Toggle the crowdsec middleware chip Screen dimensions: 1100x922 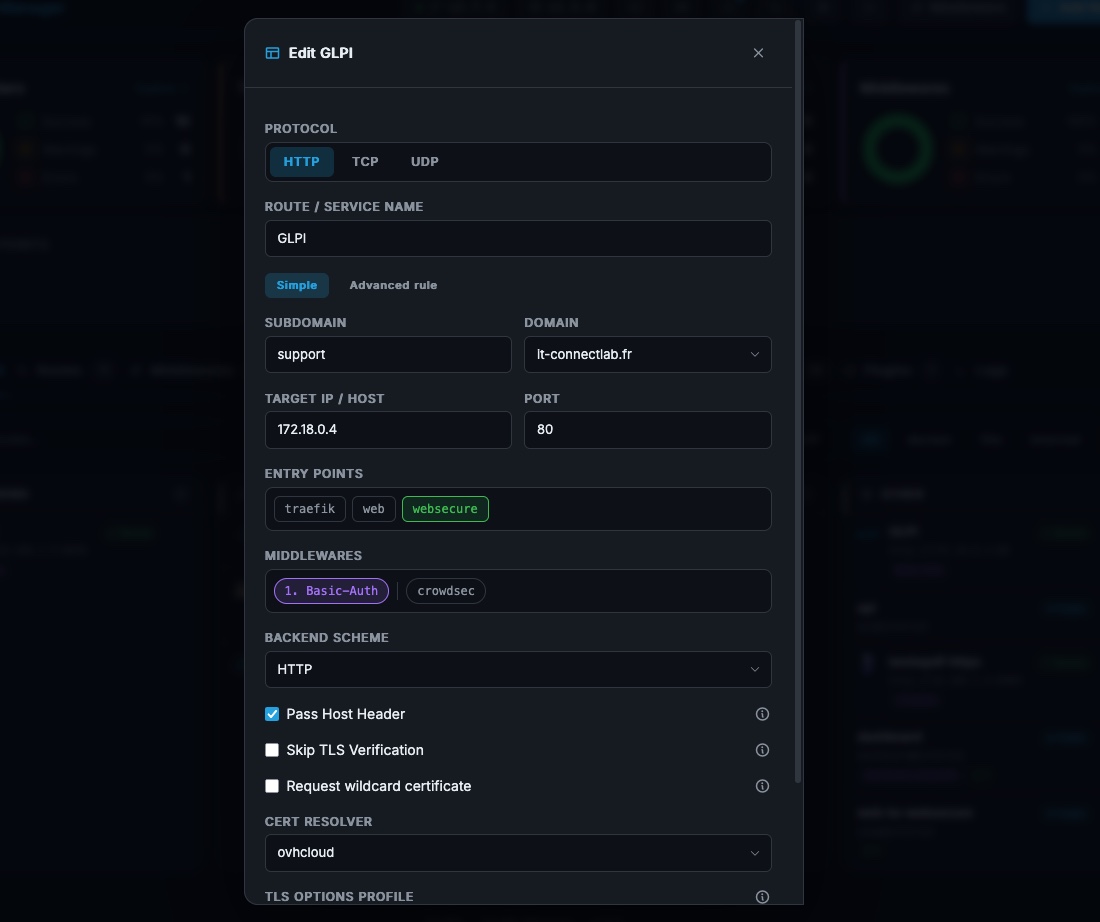(x=445, y=591)
